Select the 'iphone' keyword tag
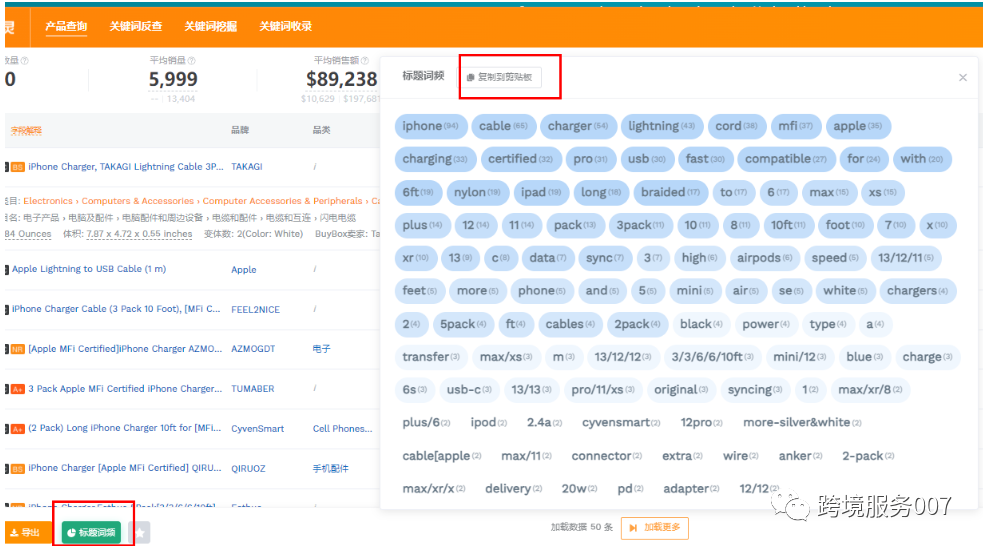Screen dimensions: 983x549 point(431,126)
